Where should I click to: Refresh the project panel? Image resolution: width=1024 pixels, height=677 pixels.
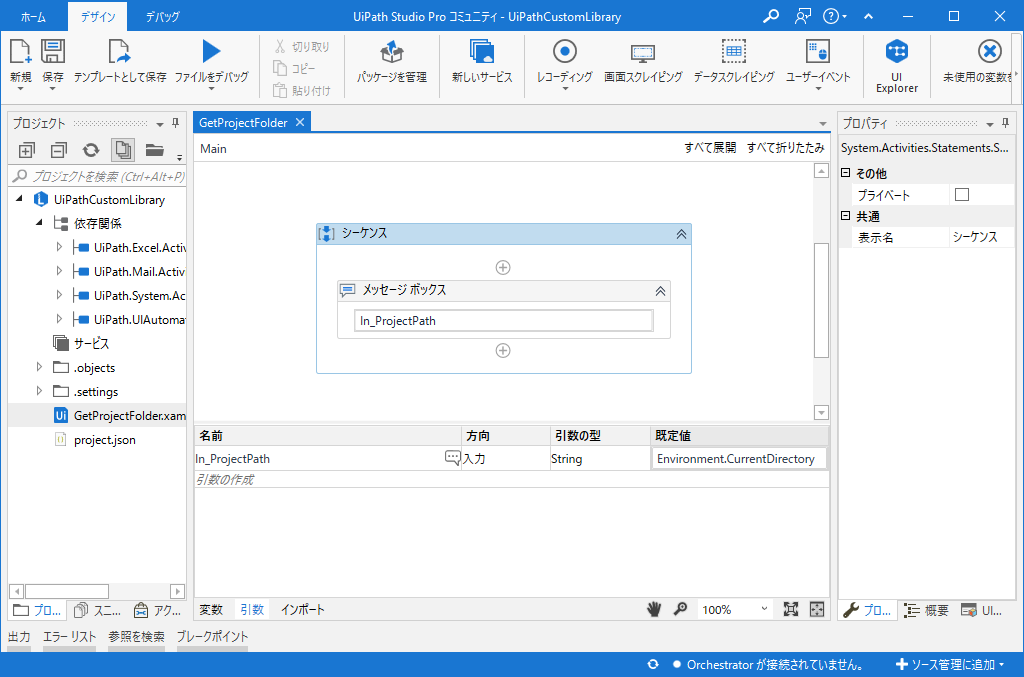click(x=91, y=151)
